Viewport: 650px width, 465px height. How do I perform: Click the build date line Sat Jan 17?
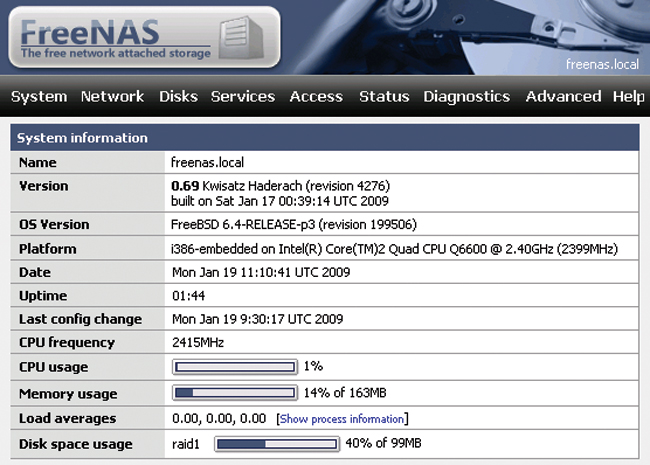pyautogui.click(x=280, y=201)
